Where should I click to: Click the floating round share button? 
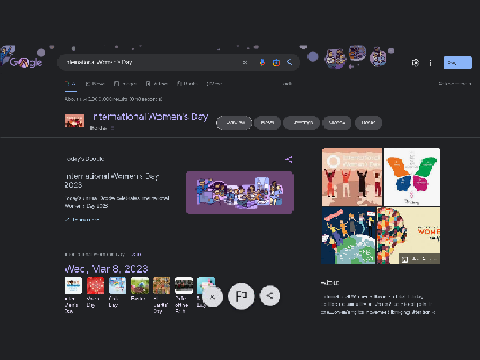click(270, 296)
